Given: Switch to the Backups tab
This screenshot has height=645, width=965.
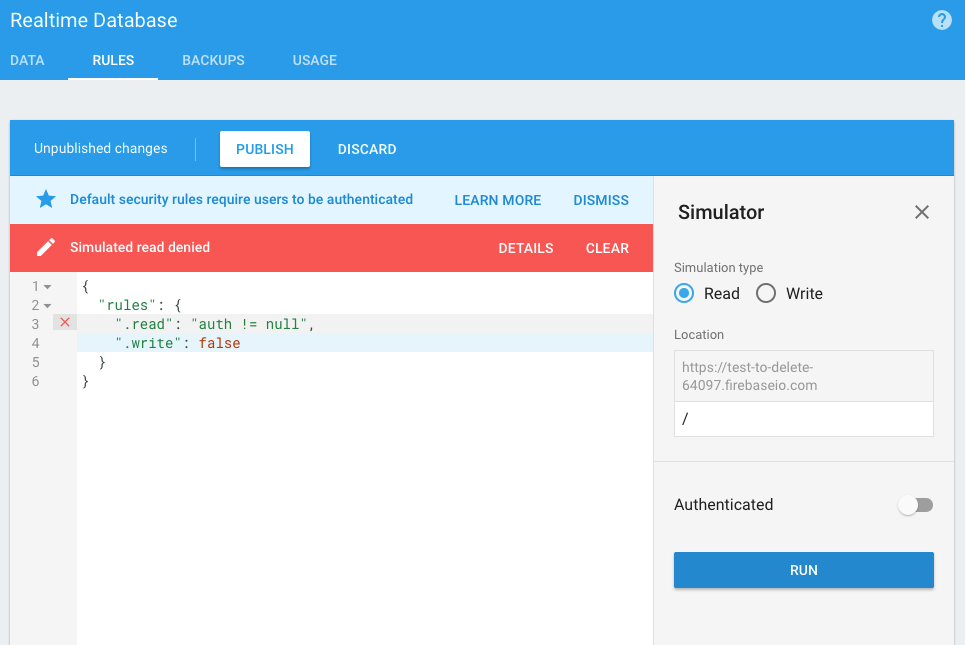Looking at the screenshot, I should [x=213, y=60].
